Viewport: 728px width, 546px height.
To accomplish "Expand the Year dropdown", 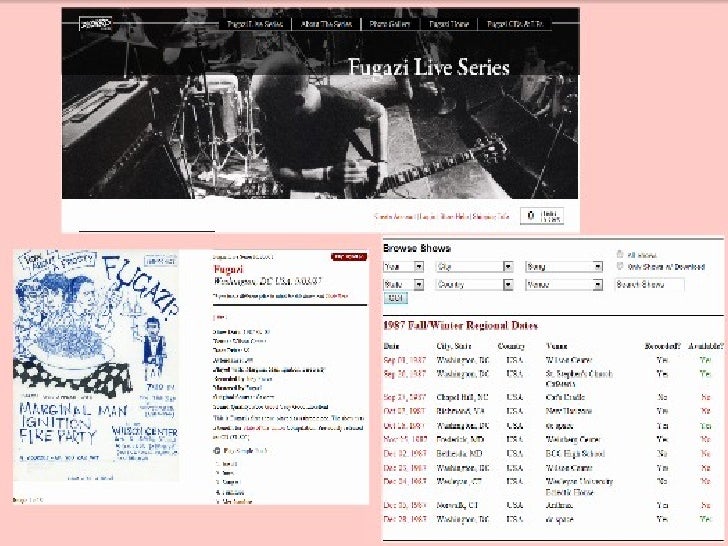I will [x=403, y=266].
